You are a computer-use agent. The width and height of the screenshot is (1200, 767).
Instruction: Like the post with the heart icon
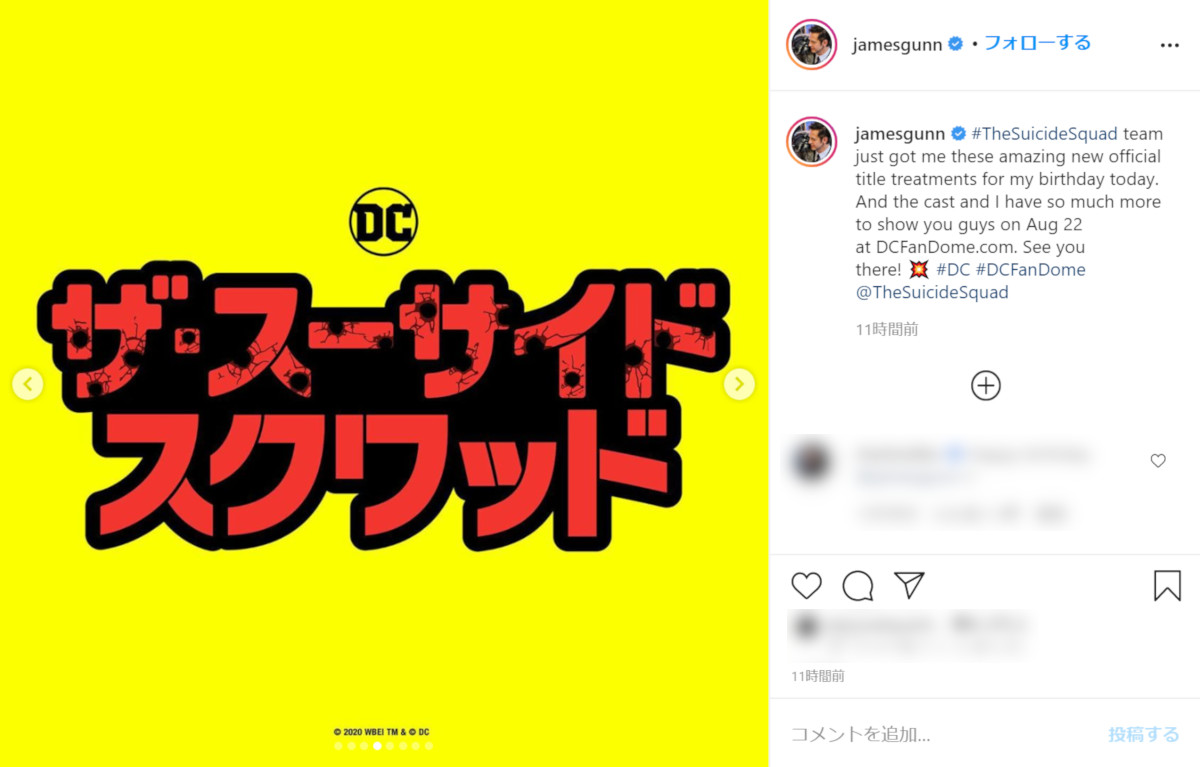806,586
